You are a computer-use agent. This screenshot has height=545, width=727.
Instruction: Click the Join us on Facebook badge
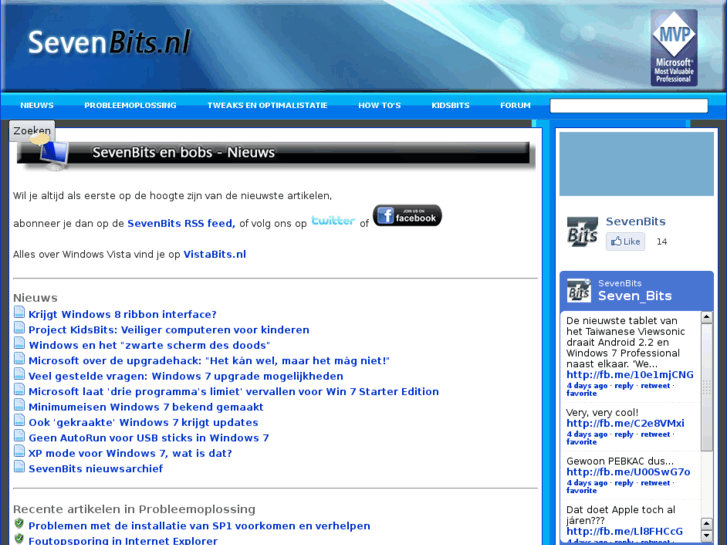[x=407, y=215]
